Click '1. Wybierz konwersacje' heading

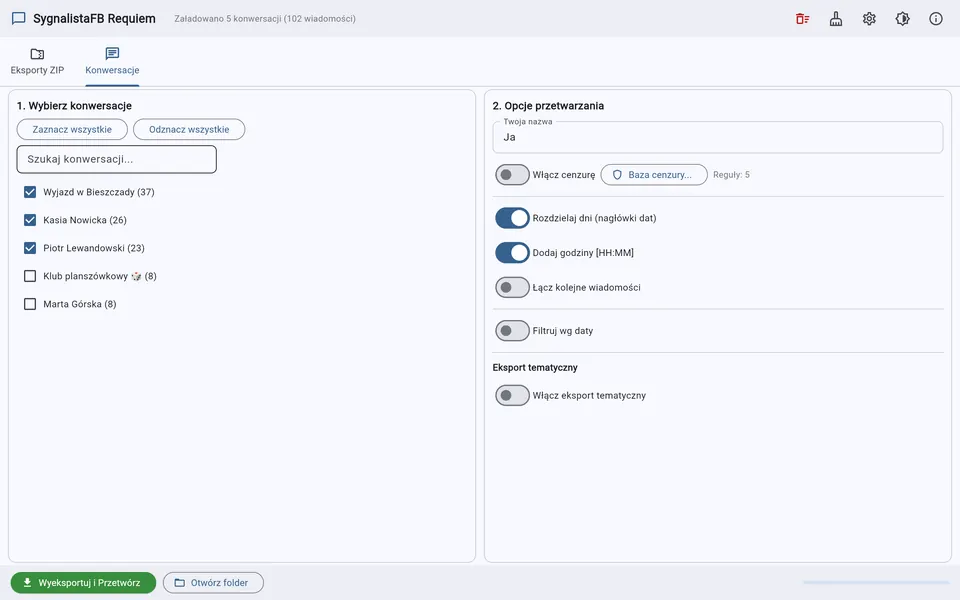pos(74,106)
